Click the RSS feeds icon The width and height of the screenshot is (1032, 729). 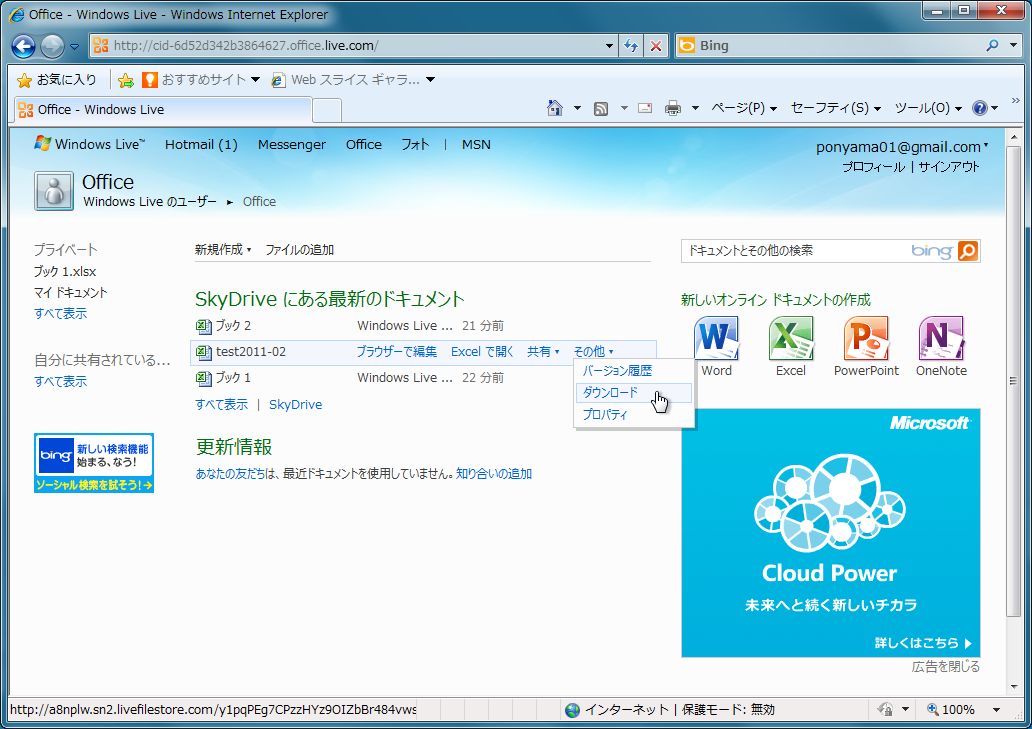601,109
